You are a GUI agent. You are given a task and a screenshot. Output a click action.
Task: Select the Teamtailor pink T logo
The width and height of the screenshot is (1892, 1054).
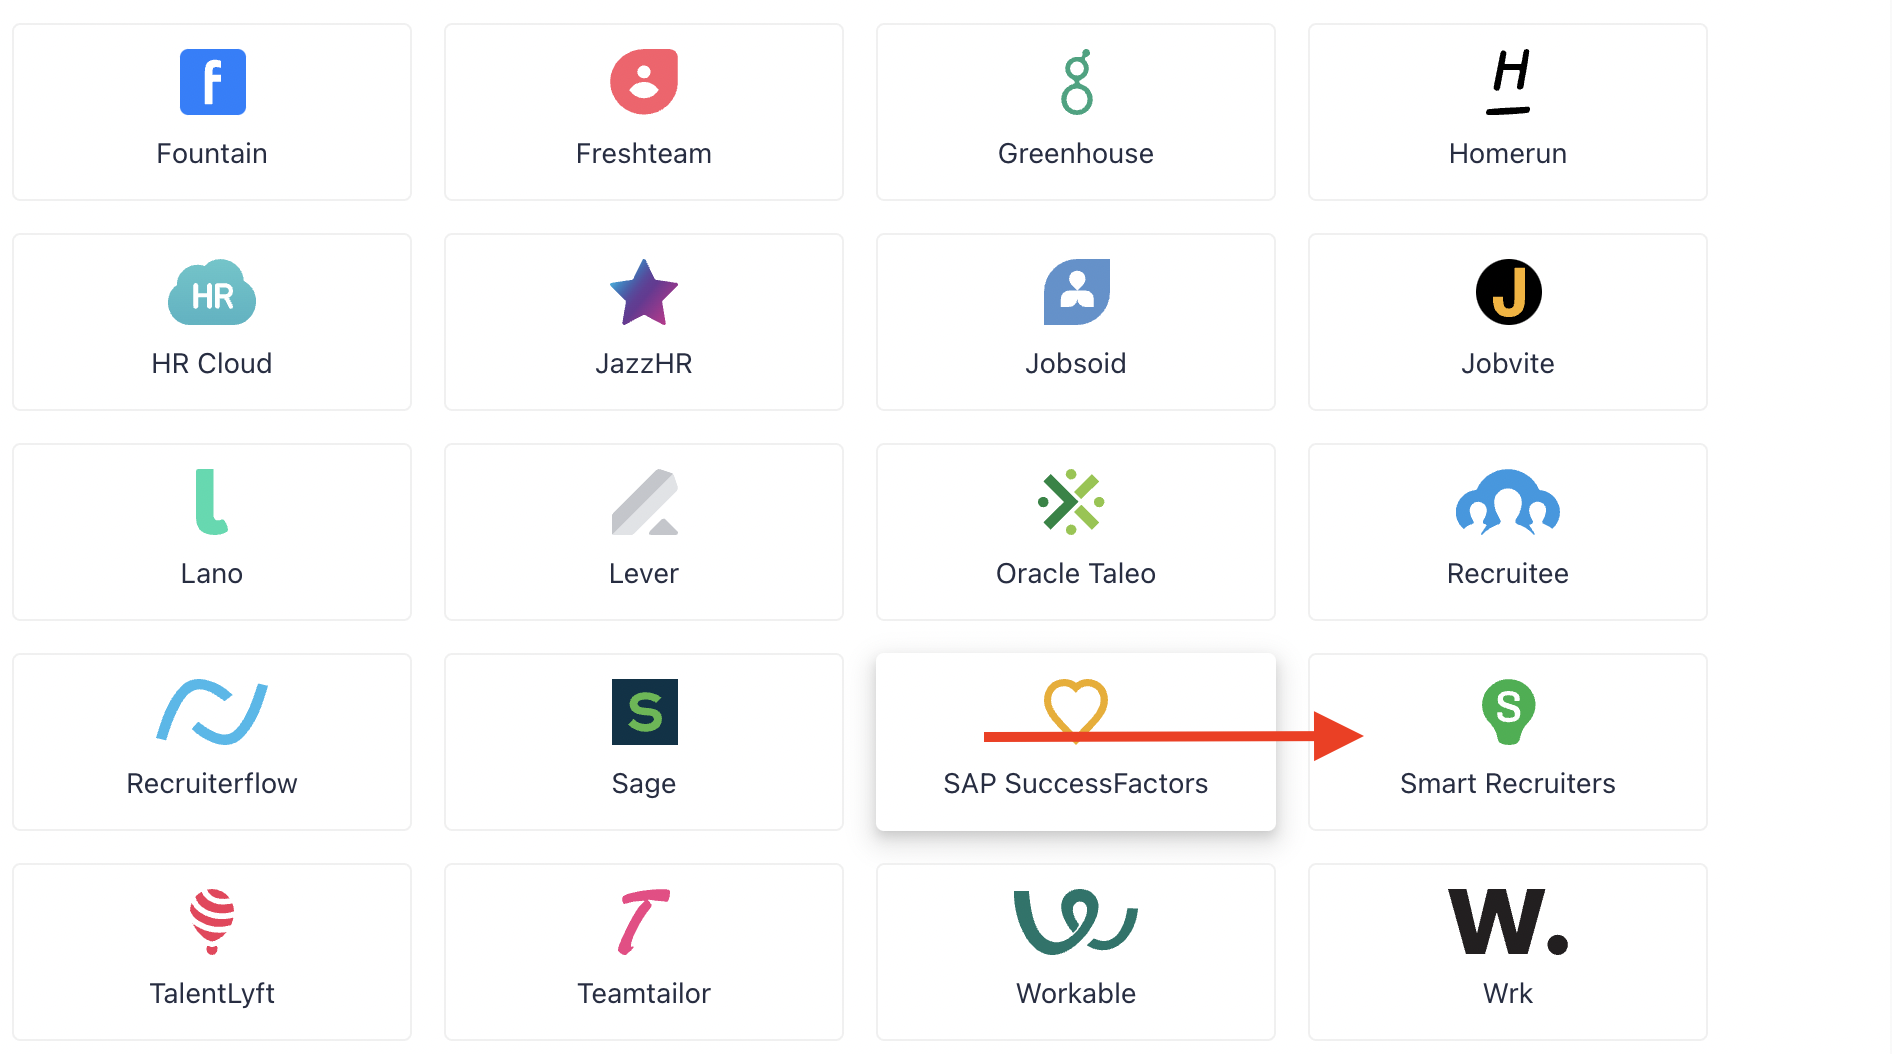pyautogui.click(x=644, y=922)
